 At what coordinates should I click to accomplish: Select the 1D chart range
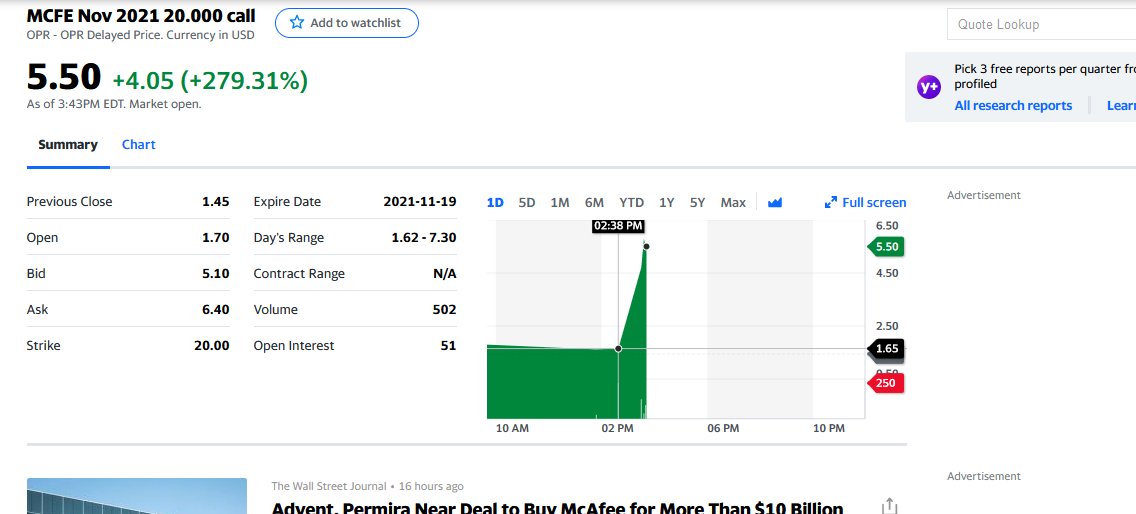[495, 202]
